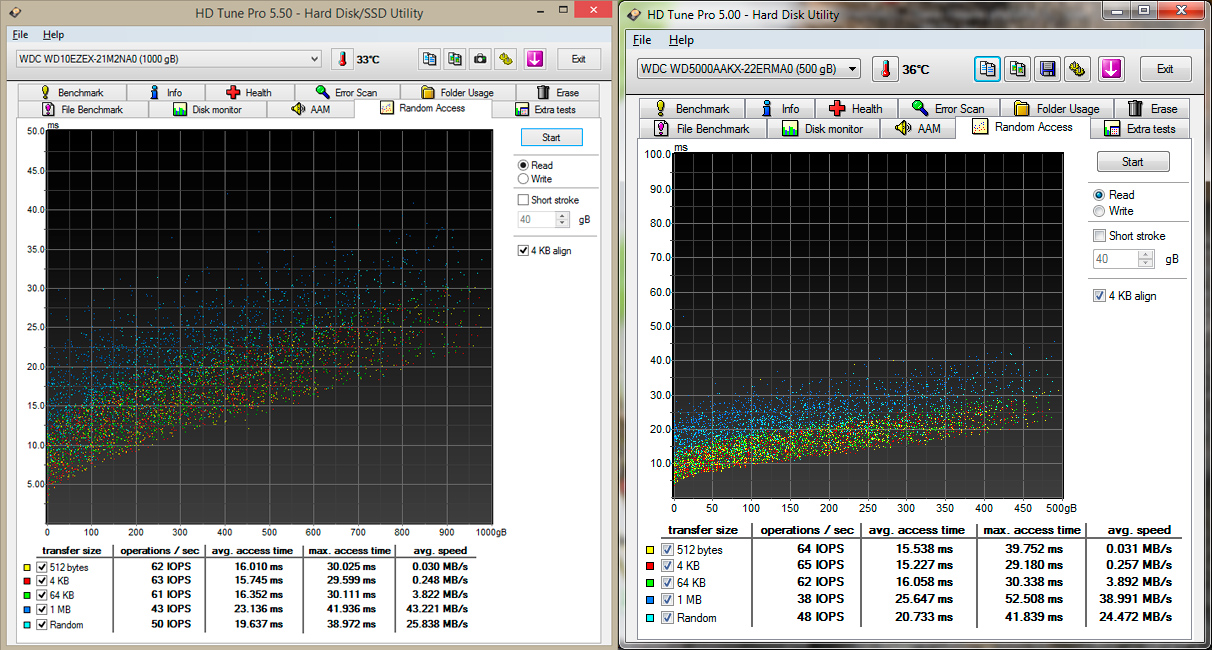Click the yellow 512 bytes color swatch in HD Tune 5.00

coord(650,550)
